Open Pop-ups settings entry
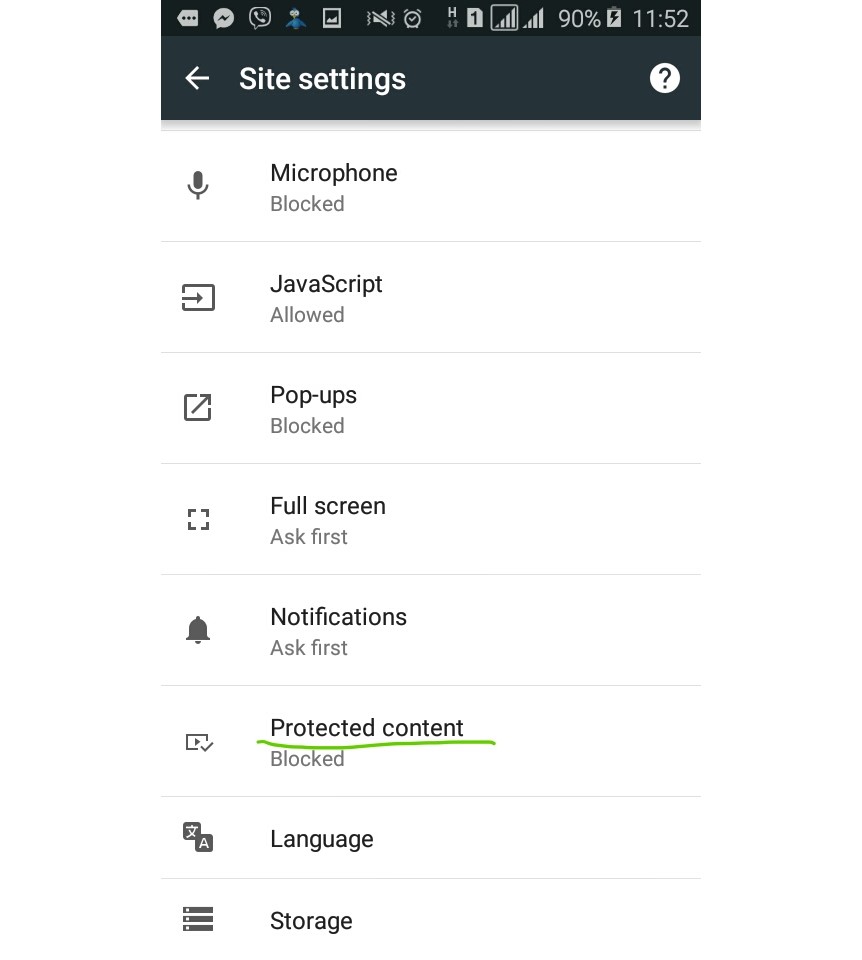862x960 pixels. tap(431, 408)
